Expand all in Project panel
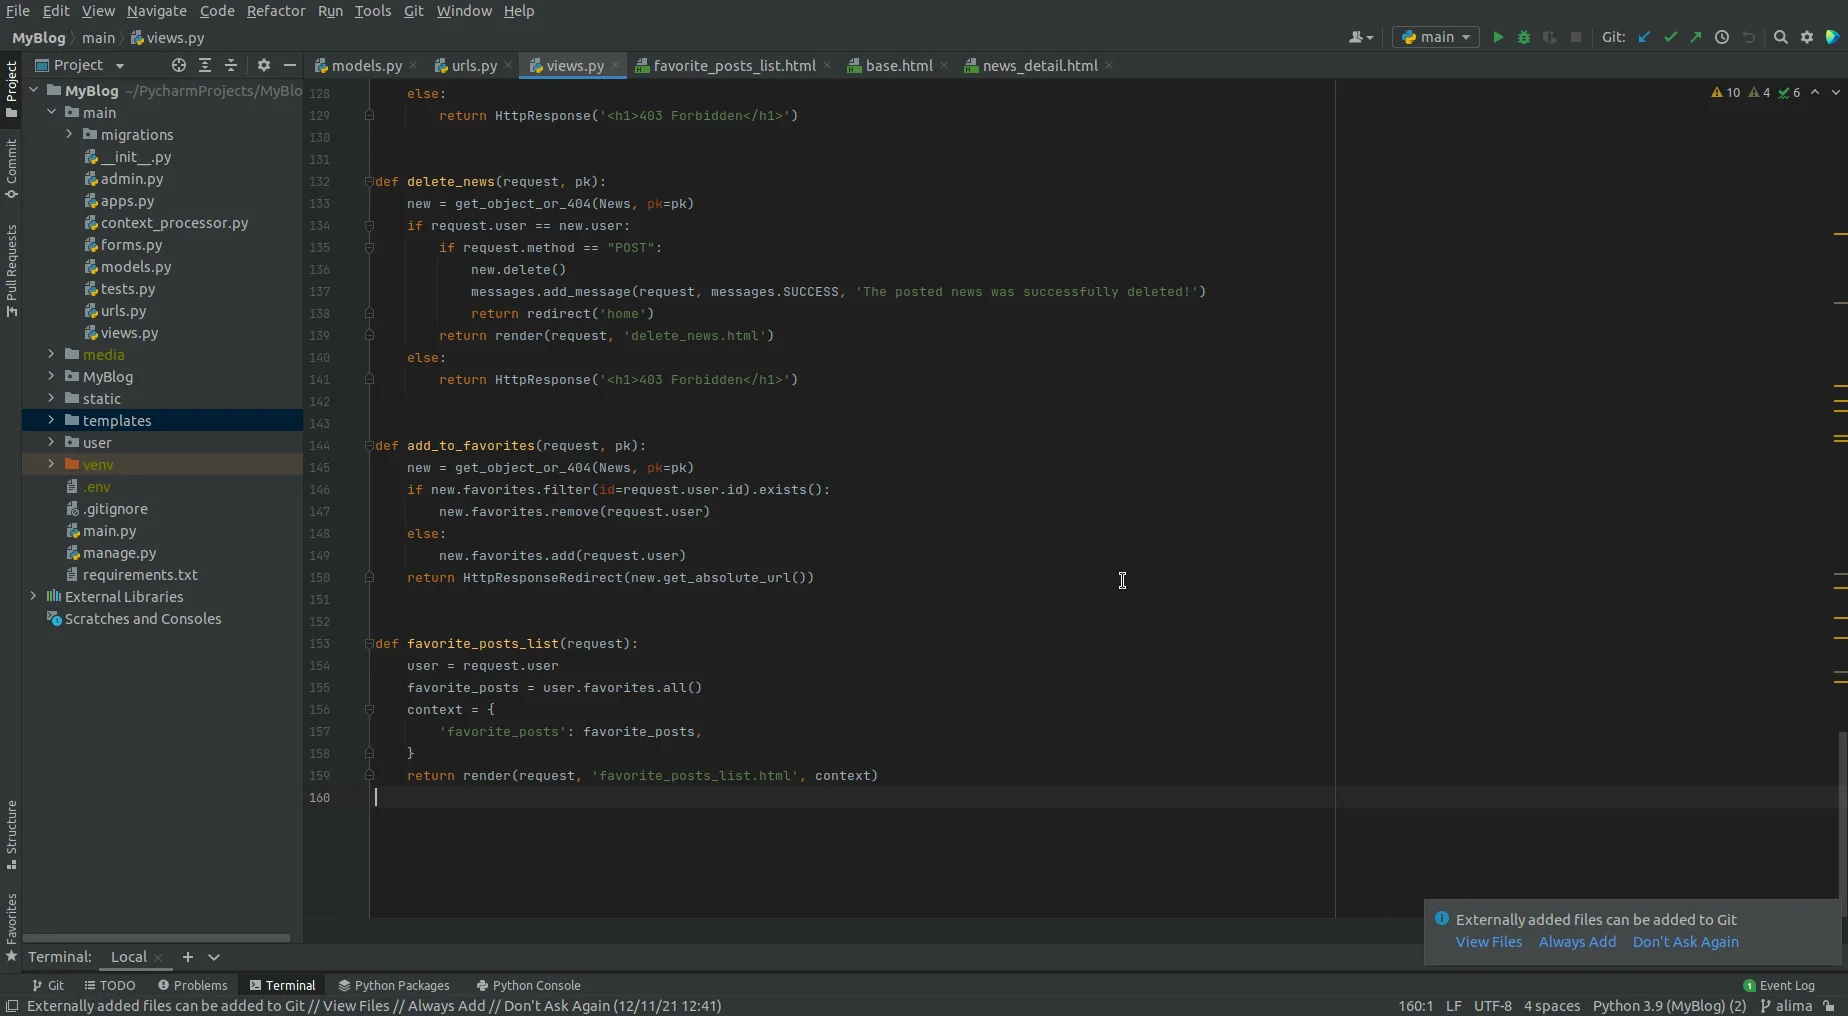Viewport: 1848px width, 1016px height. coord(205,65)
